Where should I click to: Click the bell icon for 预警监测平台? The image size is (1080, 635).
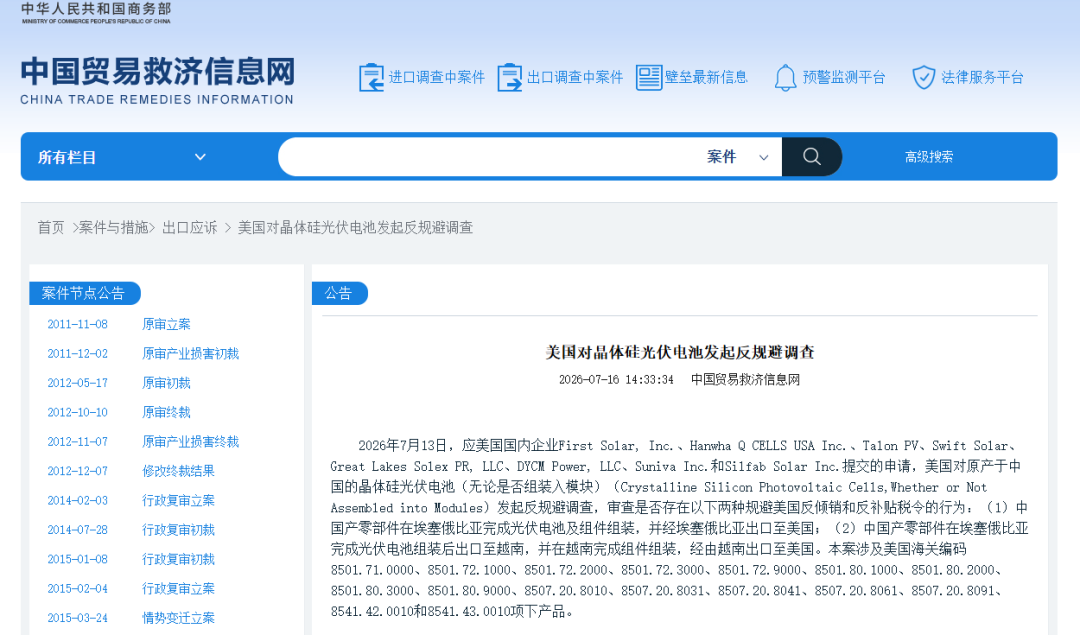tap(785, 78)
